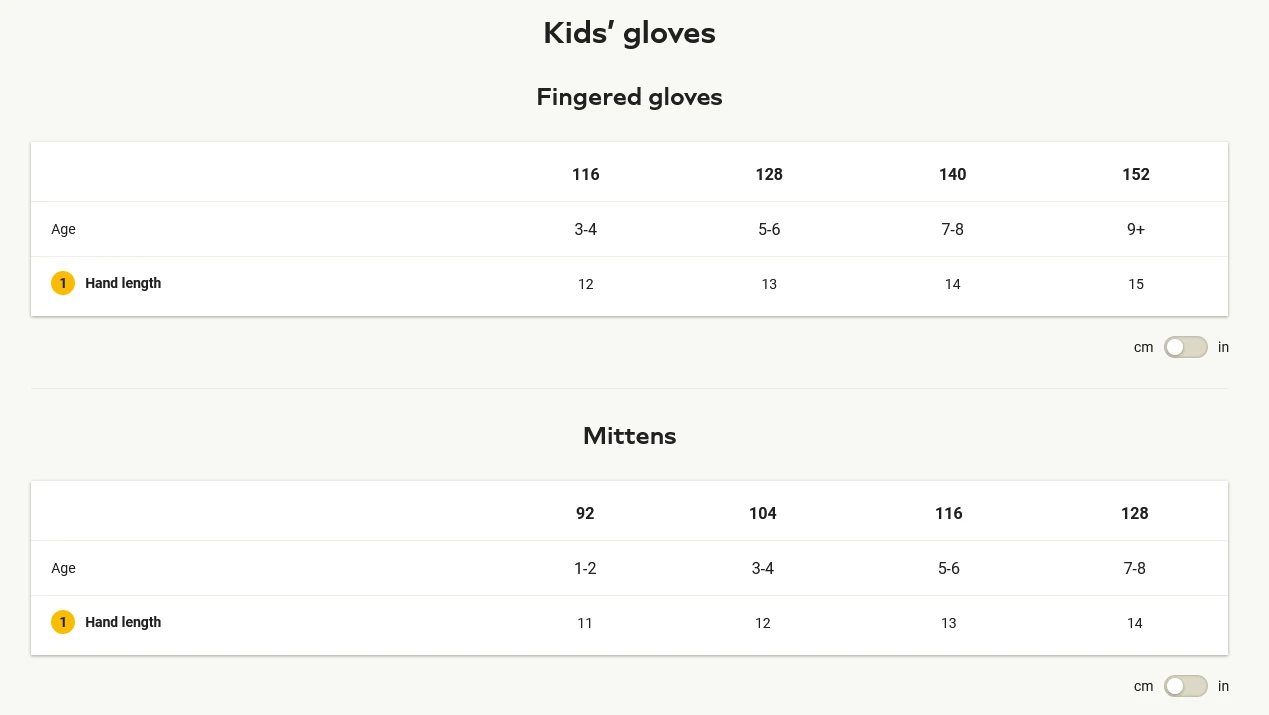The image size is (1269, 715).
Task: Click the Mittens section heading
Action: click(x=629, y=436)
